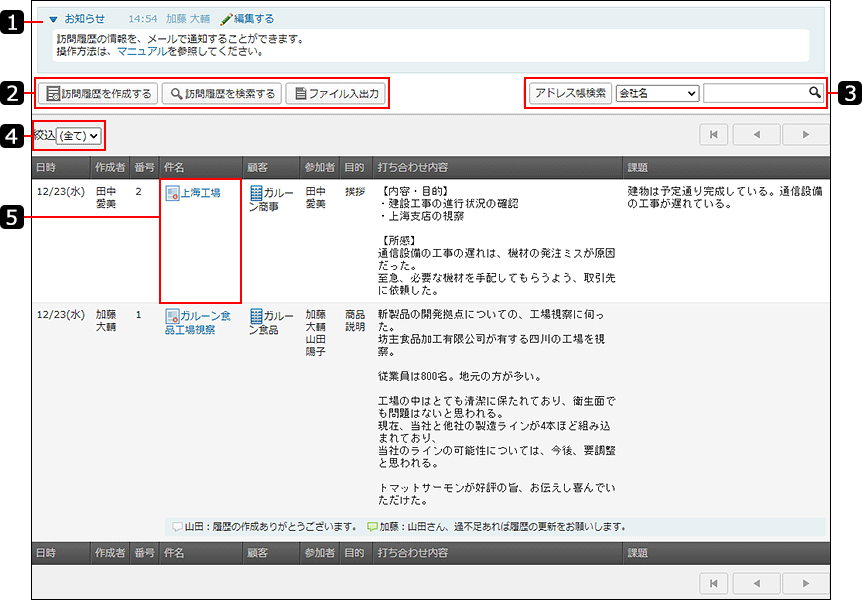862x600 pixels.
Task: Focus the address book search text box
Action: point(754,93)
